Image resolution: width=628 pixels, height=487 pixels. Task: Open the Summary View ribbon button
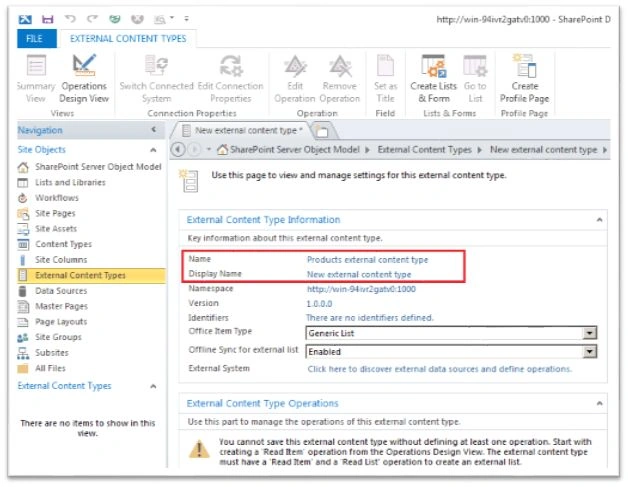pyautogui.click(x=36, y=78)
